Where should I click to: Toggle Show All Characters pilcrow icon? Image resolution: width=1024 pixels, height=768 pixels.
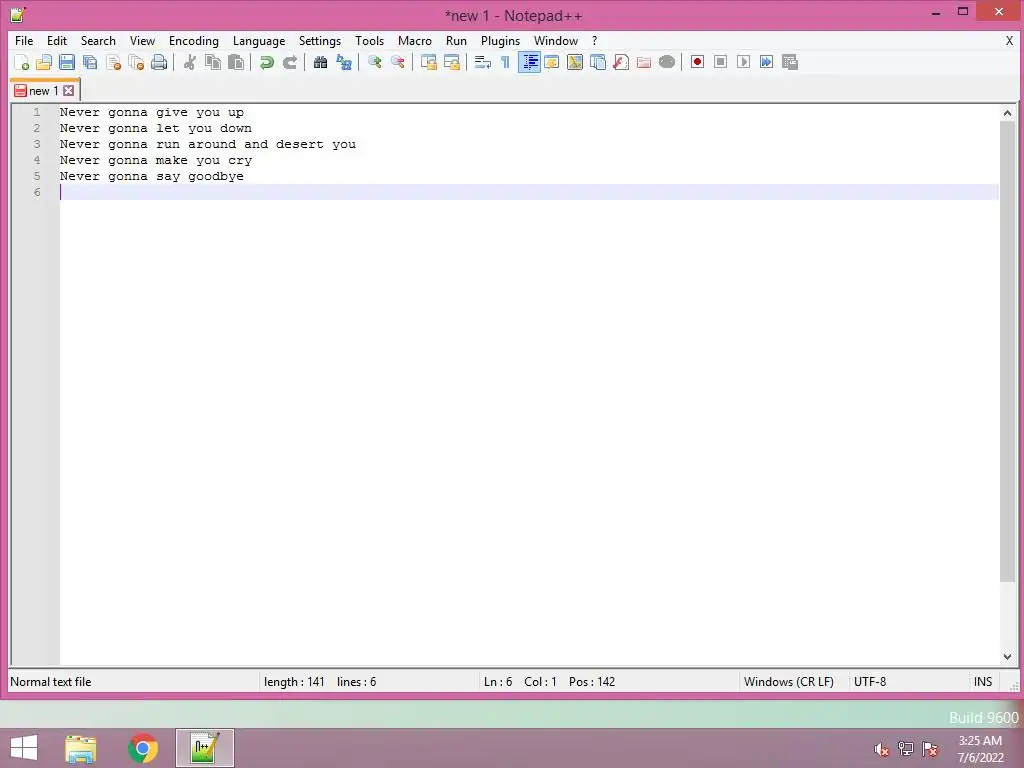[x=505, y=62]
